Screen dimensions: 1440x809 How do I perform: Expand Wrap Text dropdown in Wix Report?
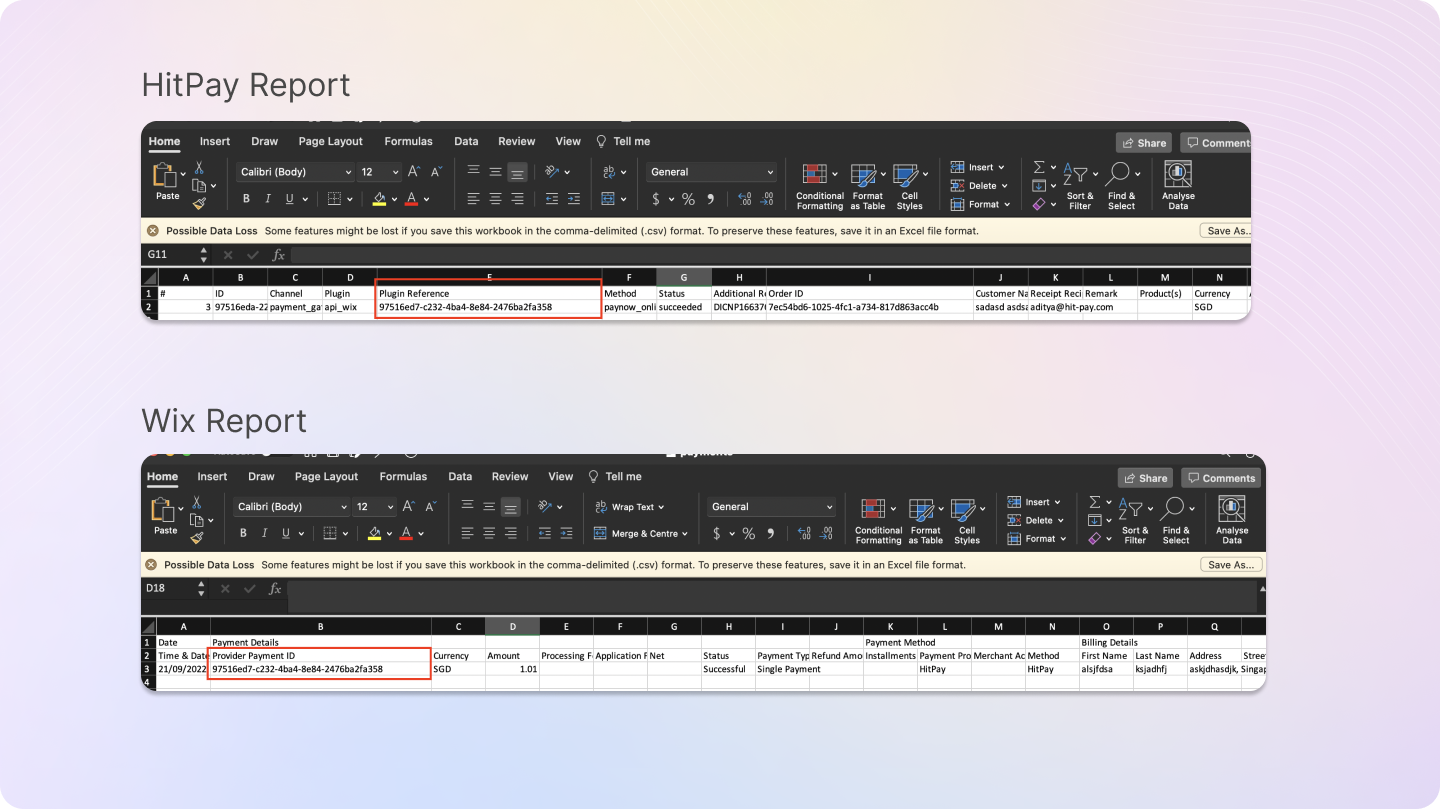click(662, 507)
